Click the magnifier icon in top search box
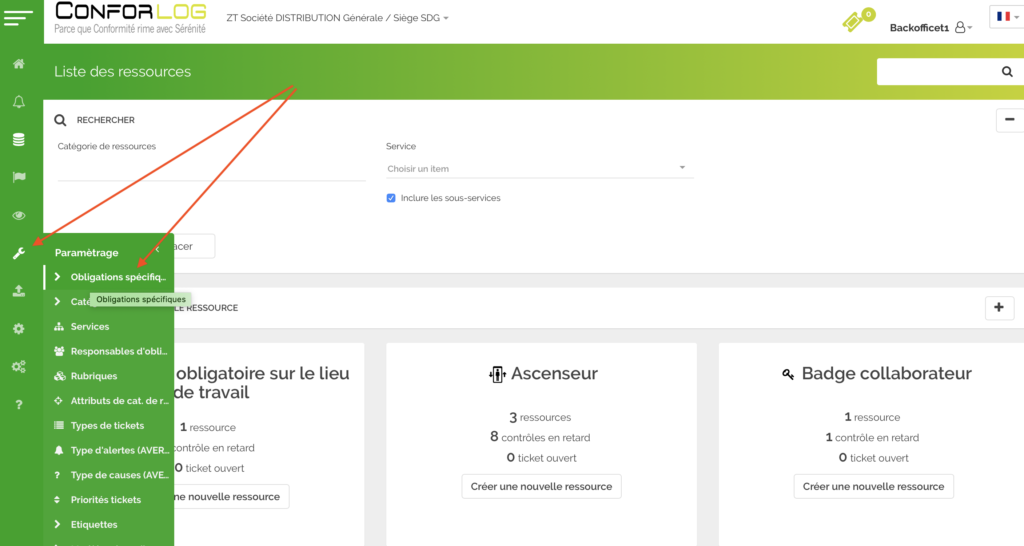 pos(1006,72)
